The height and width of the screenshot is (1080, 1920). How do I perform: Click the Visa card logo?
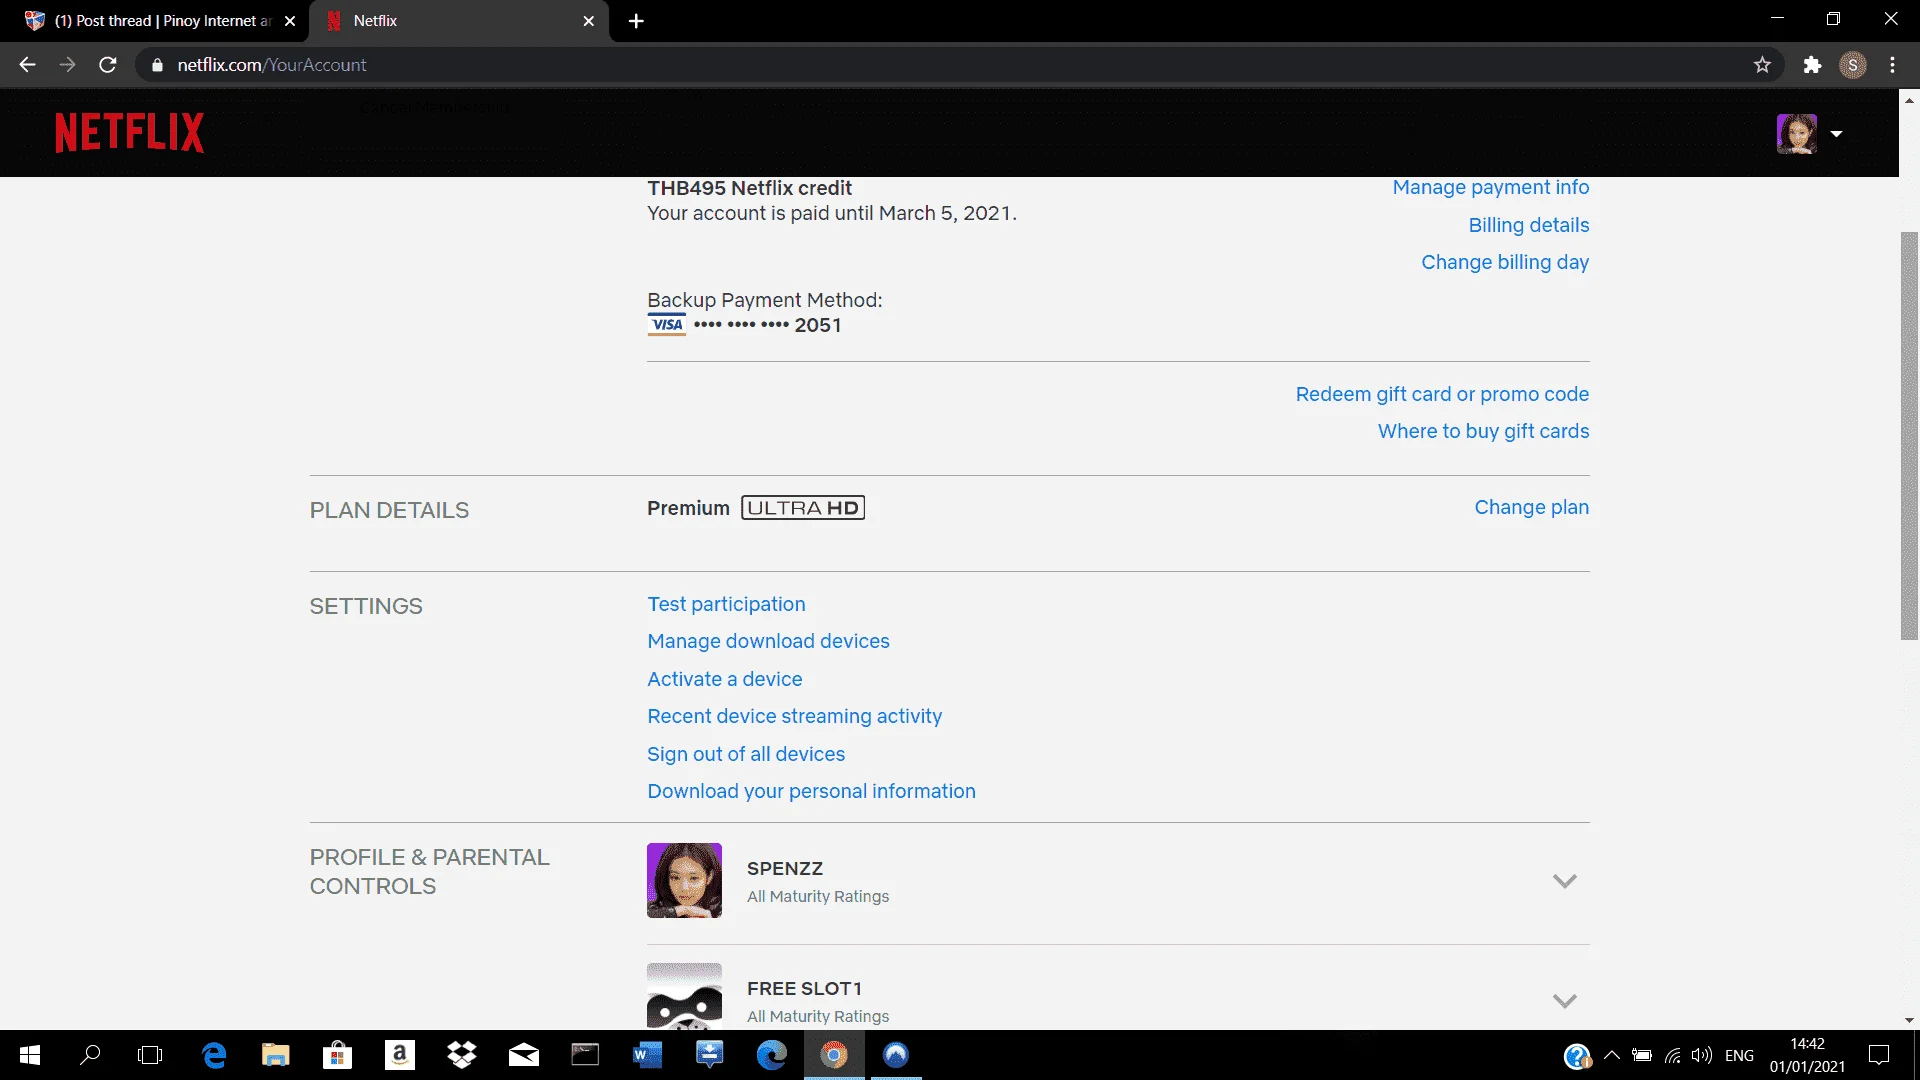(666, 325)
